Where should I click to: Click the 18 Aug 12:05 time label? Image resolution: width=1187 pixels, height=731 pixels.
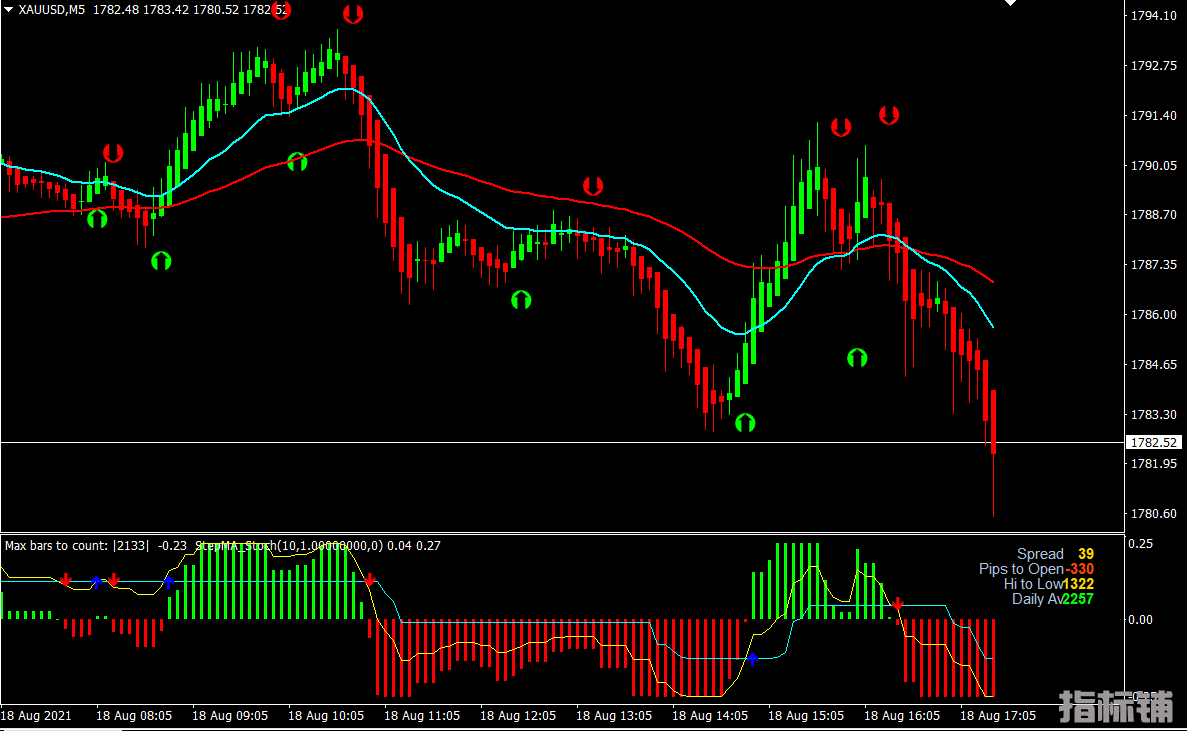[518, 716]
